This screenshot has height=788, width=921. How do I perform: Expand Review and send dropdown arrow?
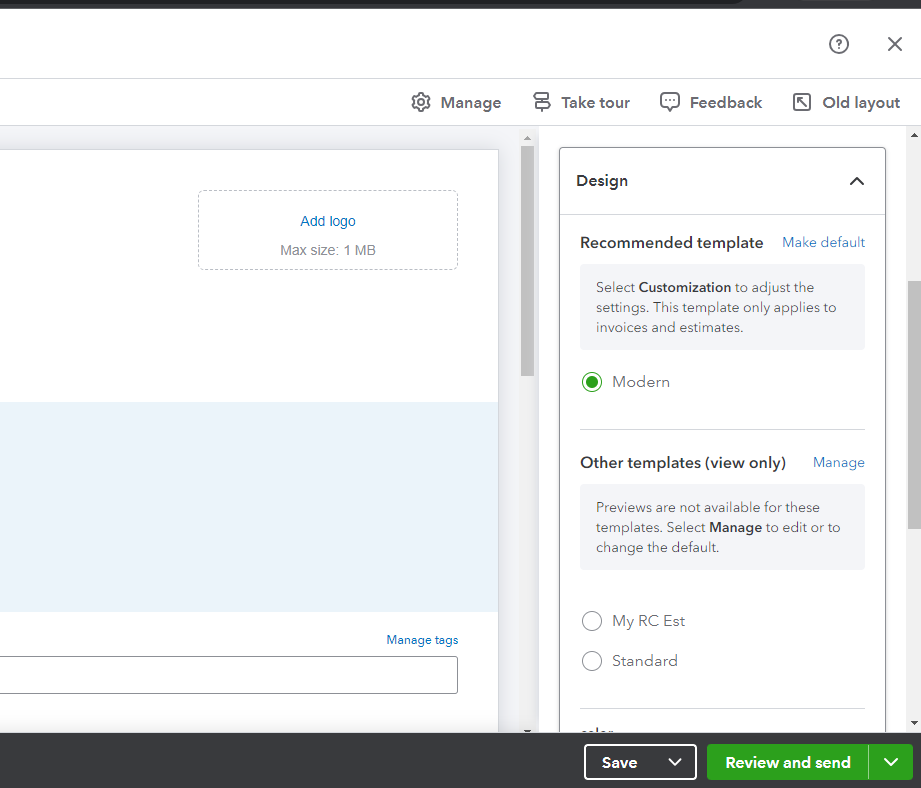[x=891, y=762]
